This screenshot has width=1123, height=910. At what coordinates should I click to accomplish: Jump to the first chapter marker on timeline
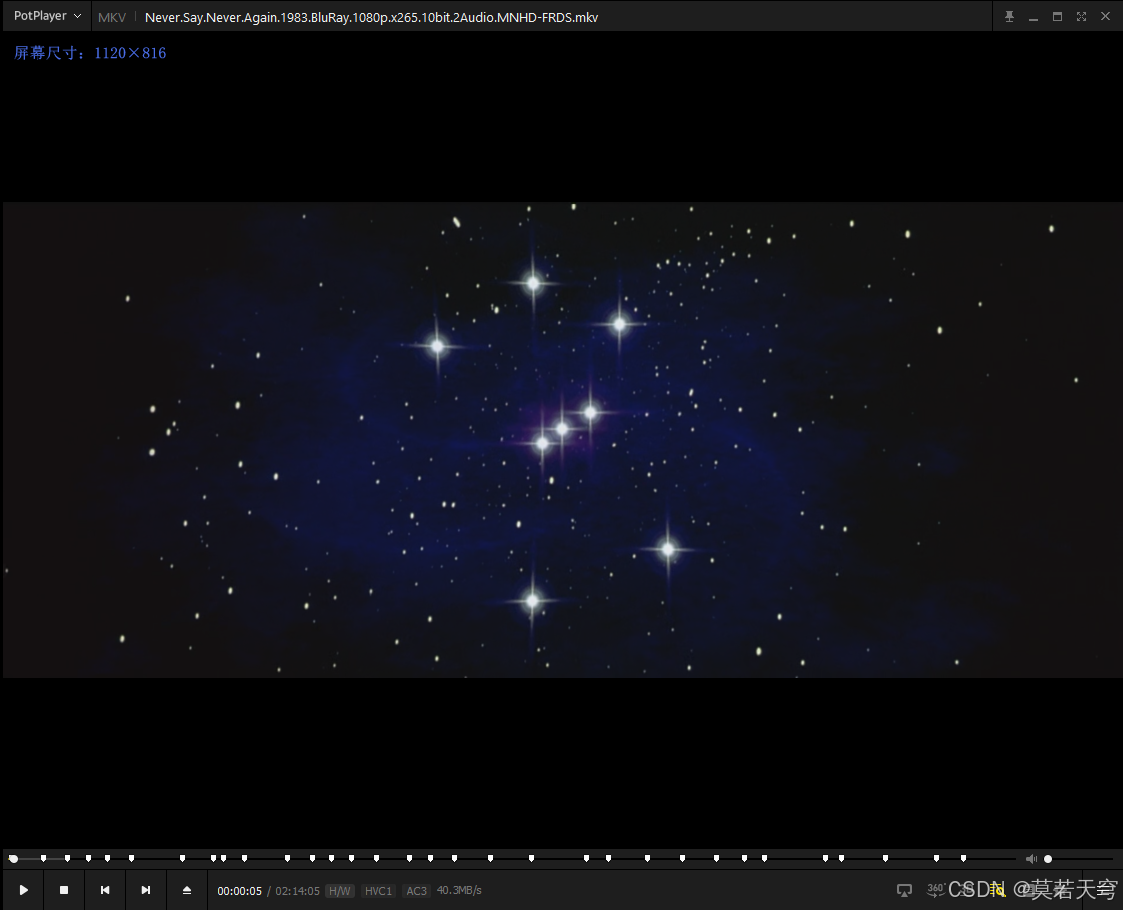(x=44, y=858)
